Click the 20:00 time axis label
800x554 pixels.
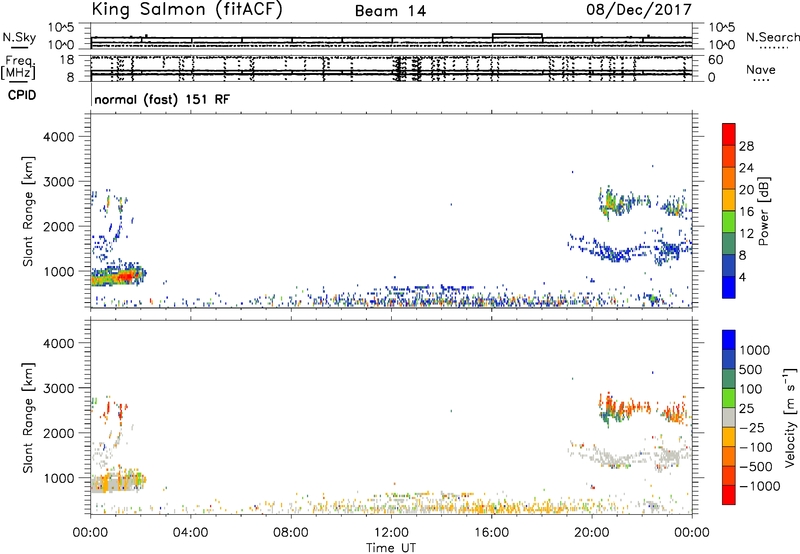(x=592, y=533)
